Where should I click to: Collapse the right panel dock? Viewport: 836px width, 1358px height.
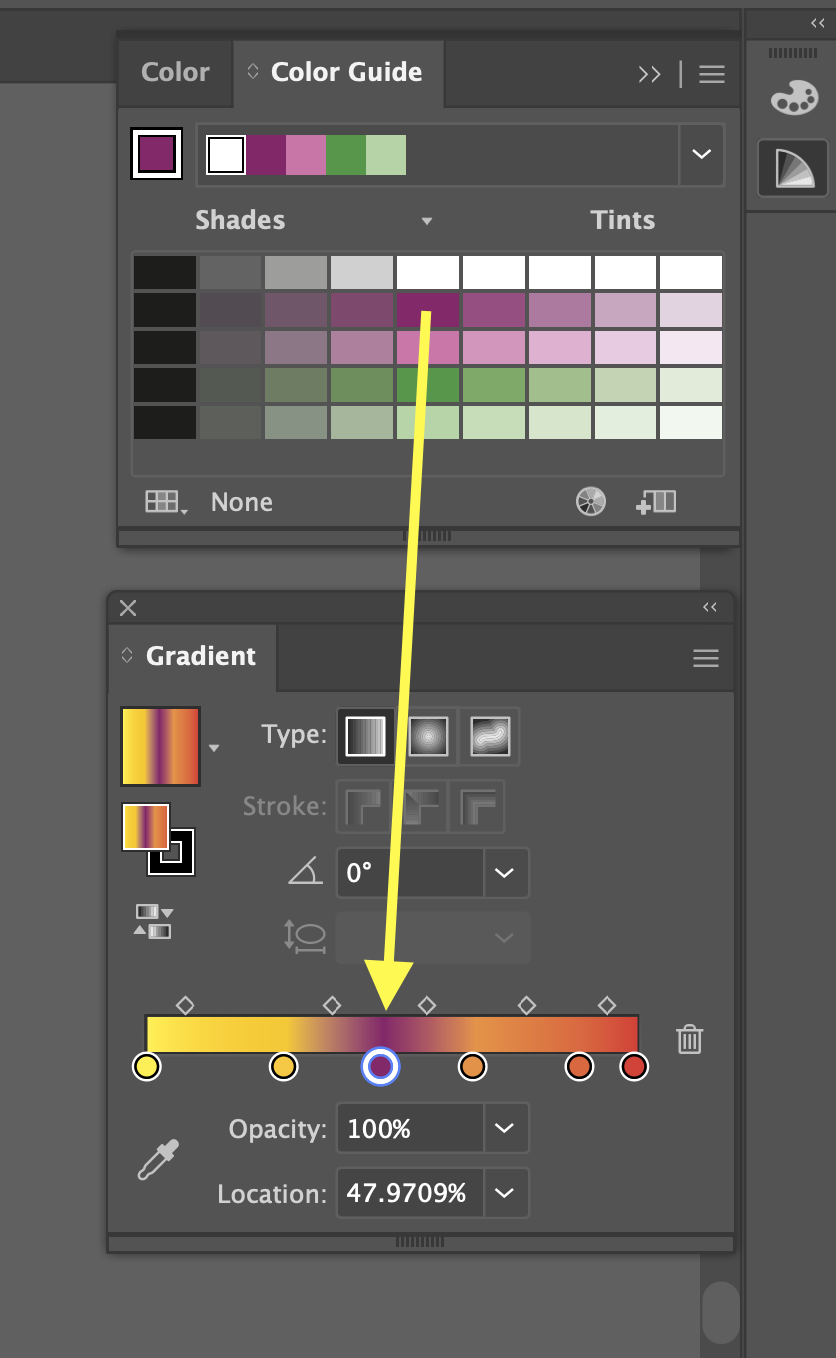816,22
